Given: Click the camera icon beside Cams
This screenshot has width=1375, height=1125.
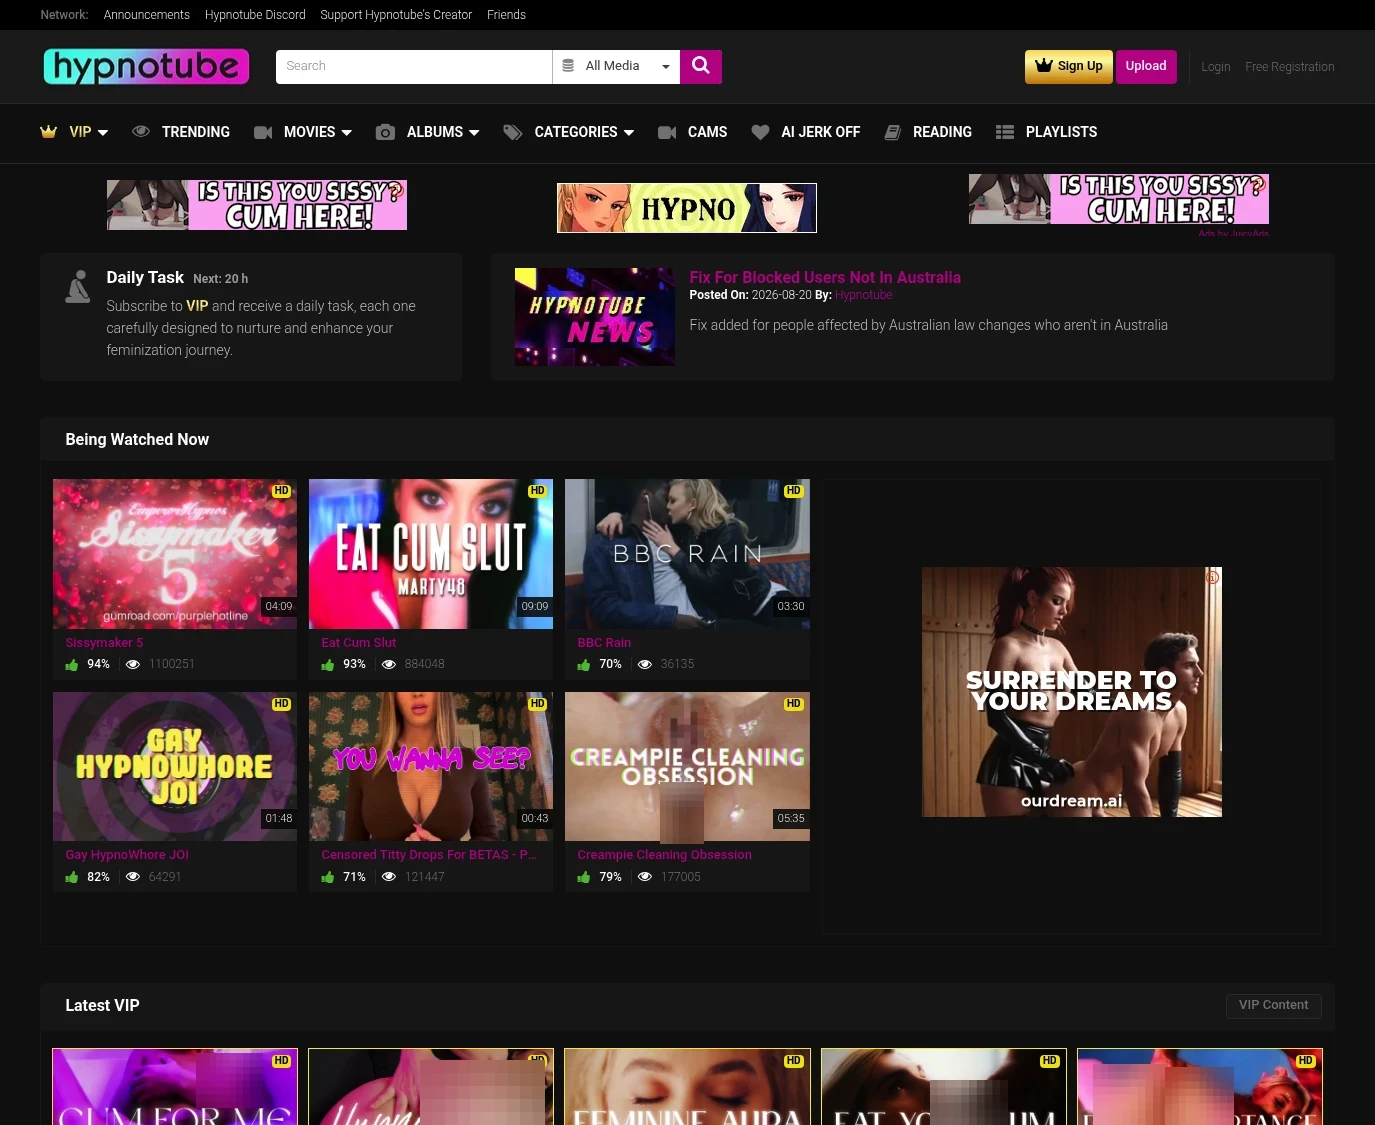Looking at the screenshot, I should coord(667,132).
